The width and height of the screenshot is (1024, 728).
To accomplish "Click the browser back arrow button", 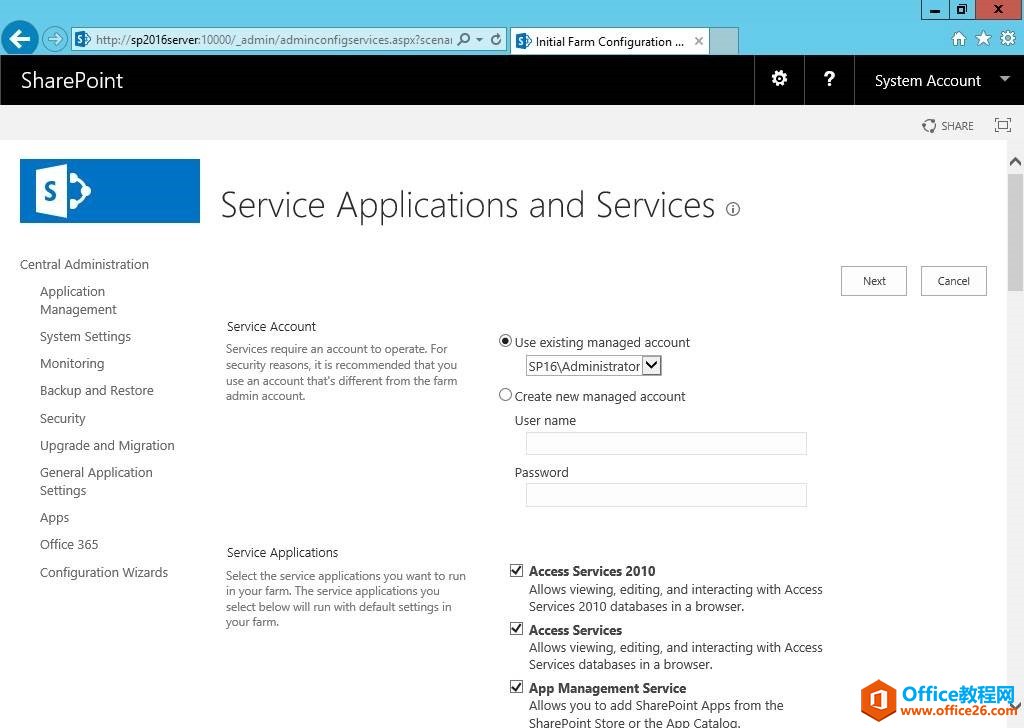I will coord(20,40).
